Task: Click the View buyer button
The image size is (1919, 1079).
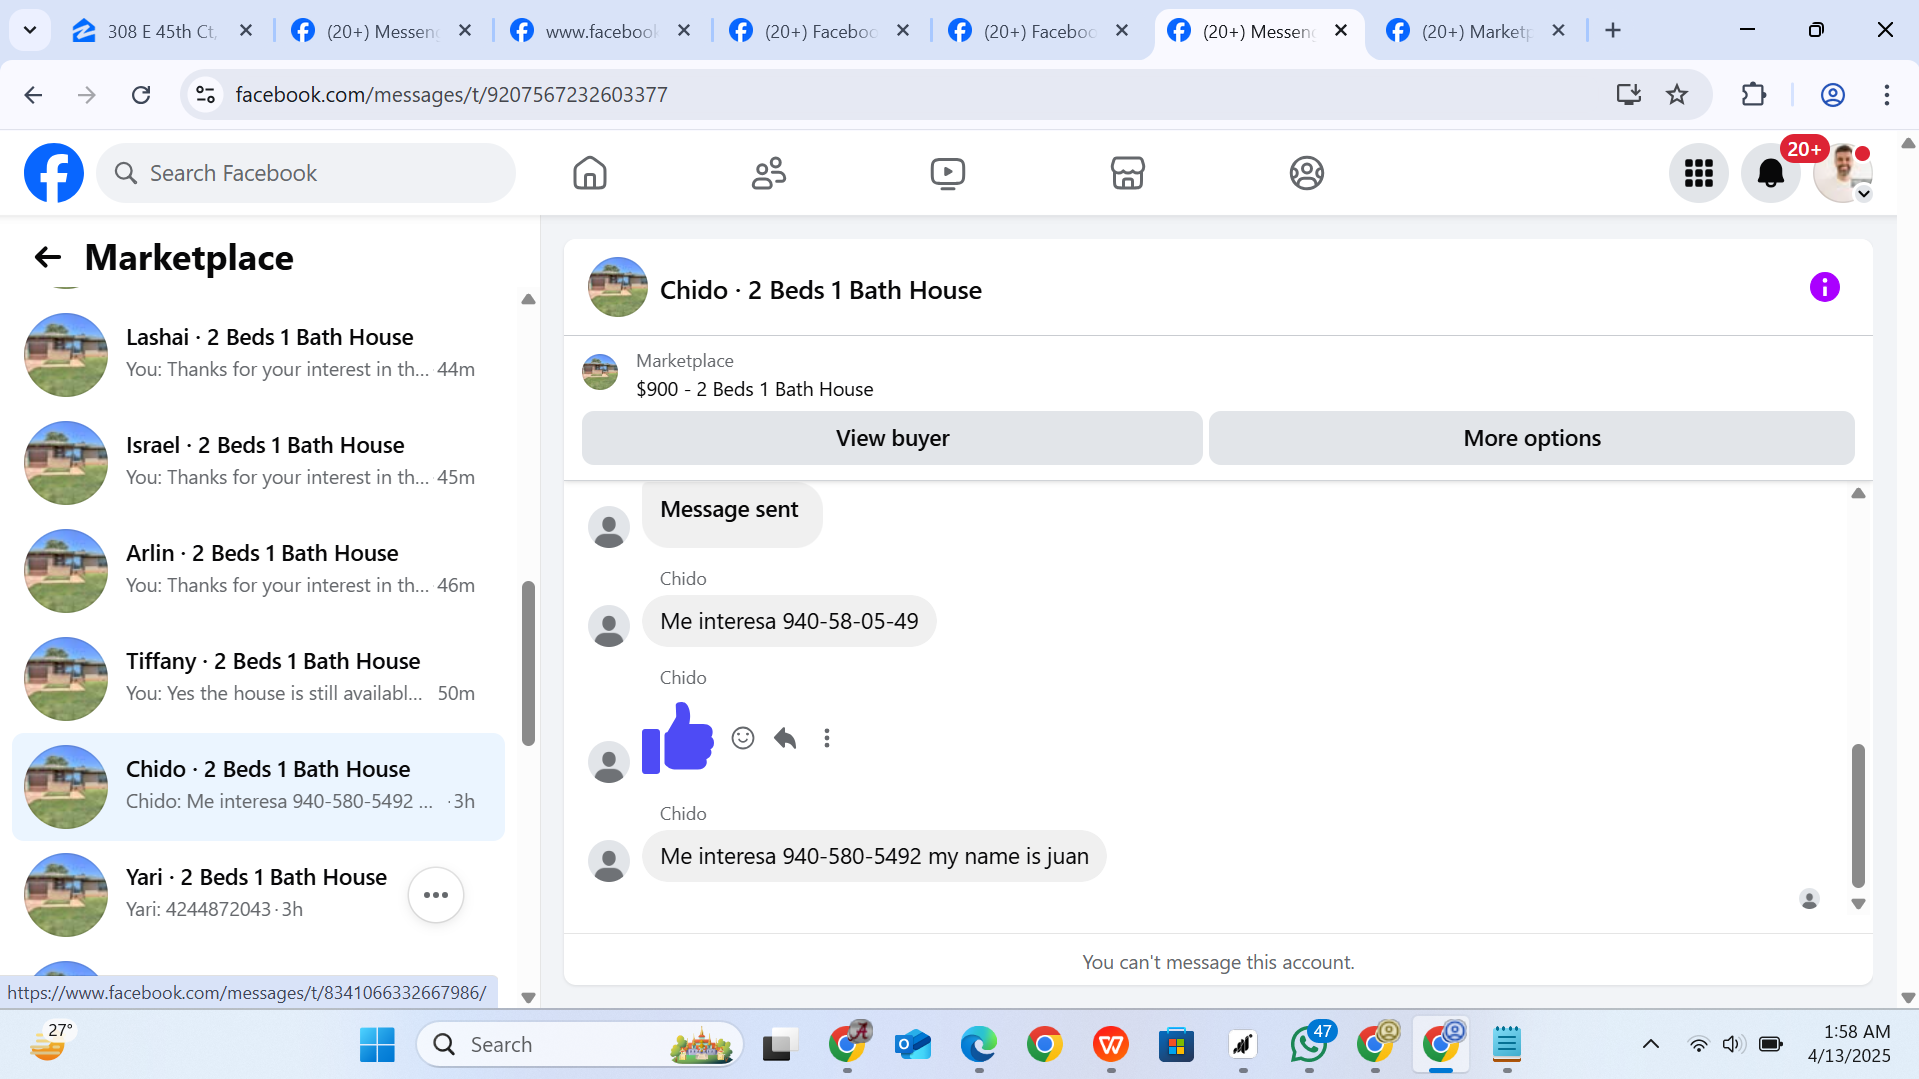Action: click(892, 438)
